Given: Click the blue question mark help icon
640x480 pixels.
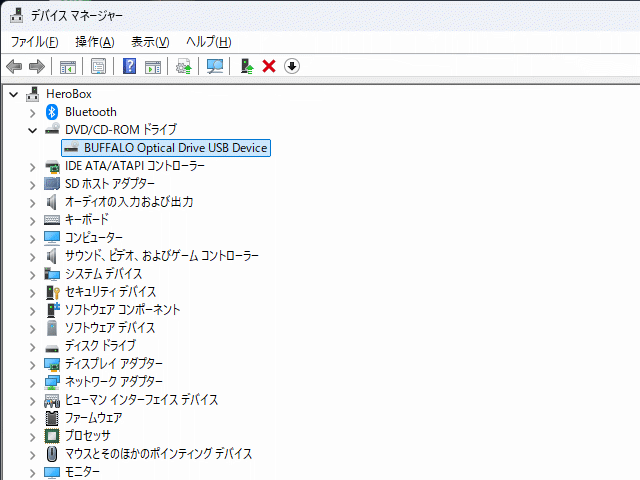Looking at the screenshot, I should pyautogui.click(x=129, y=66).
